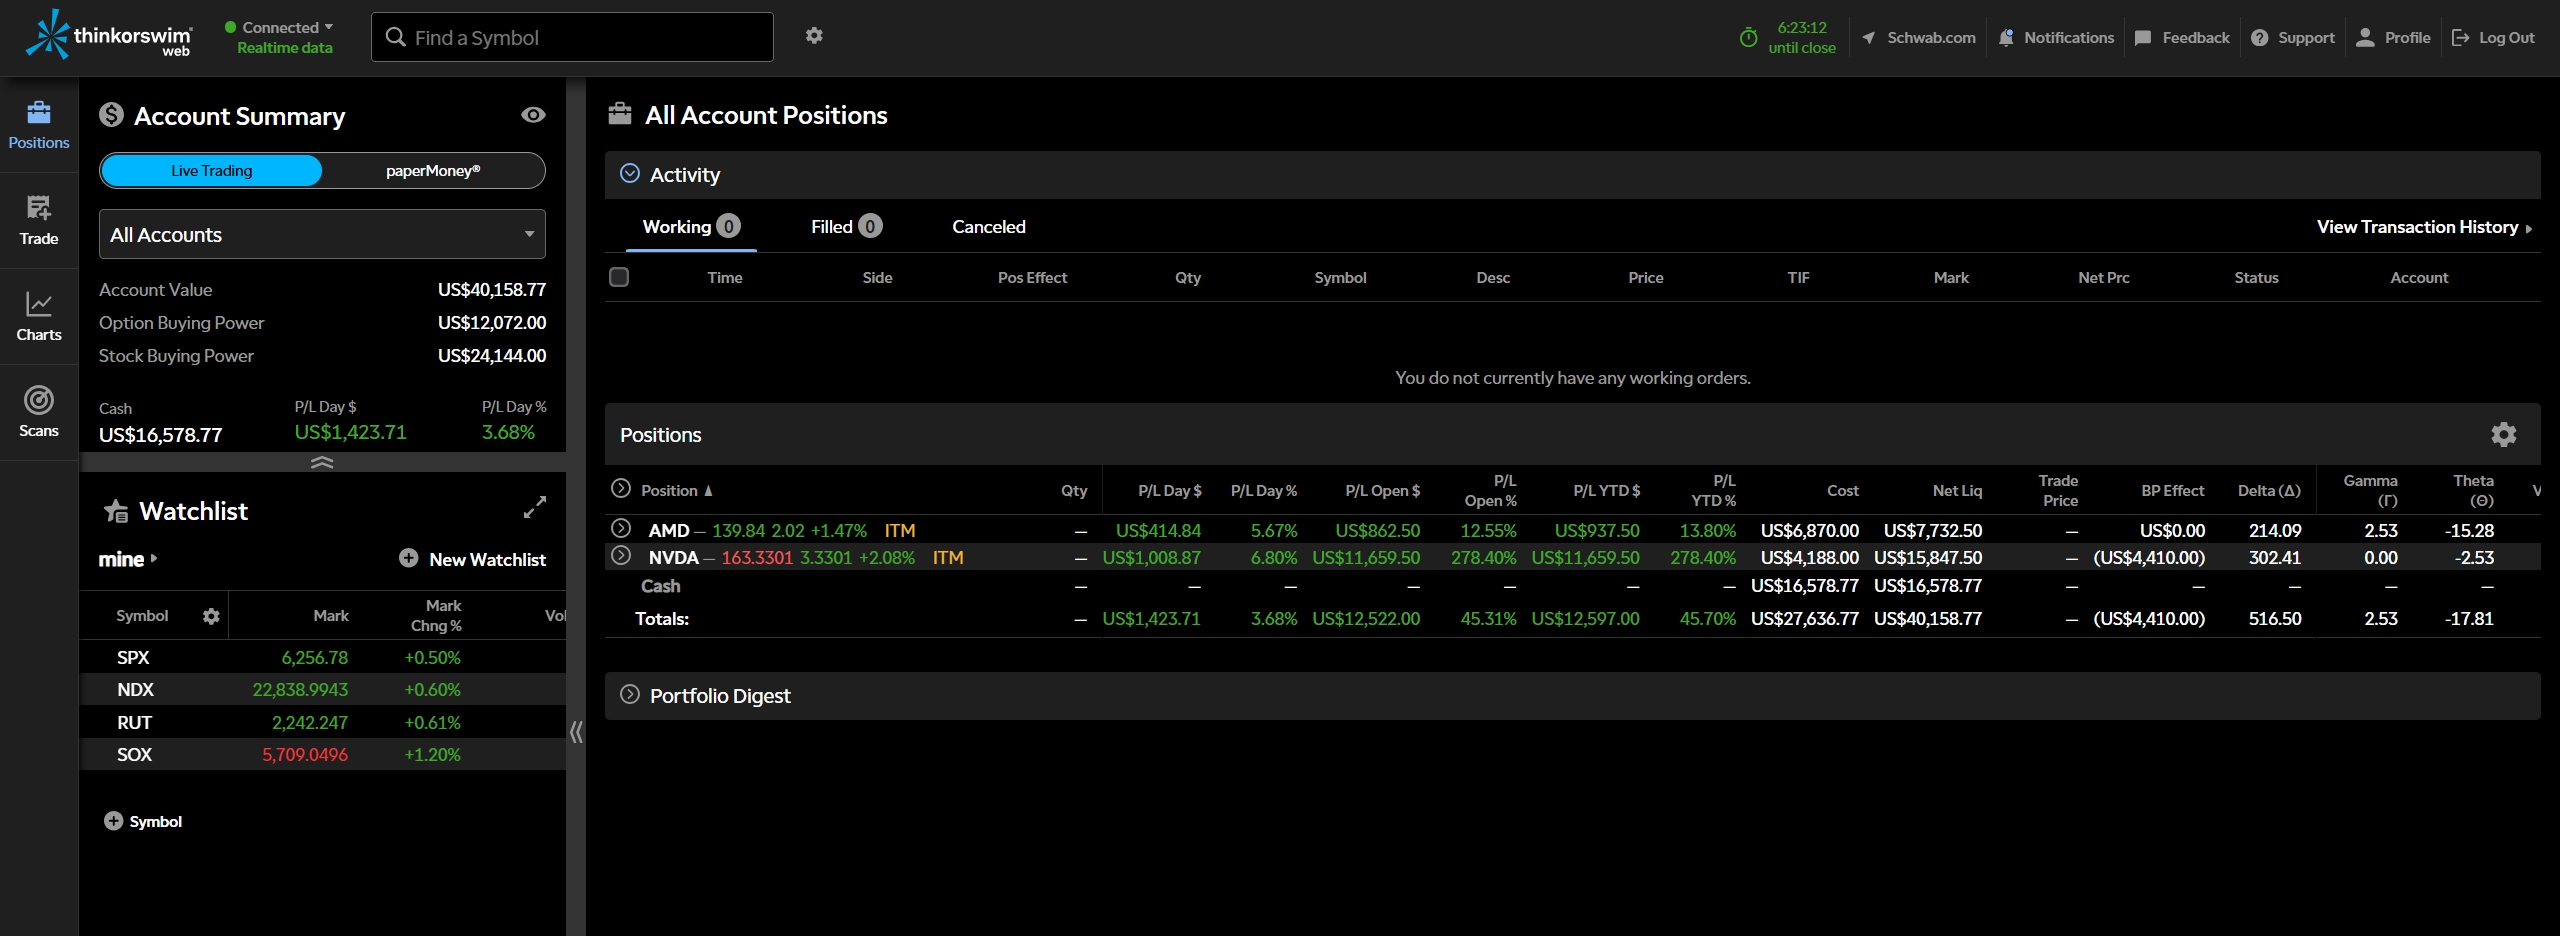Open watchlist column settings gear
The height and width of the screenshot is (936, 2560).
coord(211,616)
